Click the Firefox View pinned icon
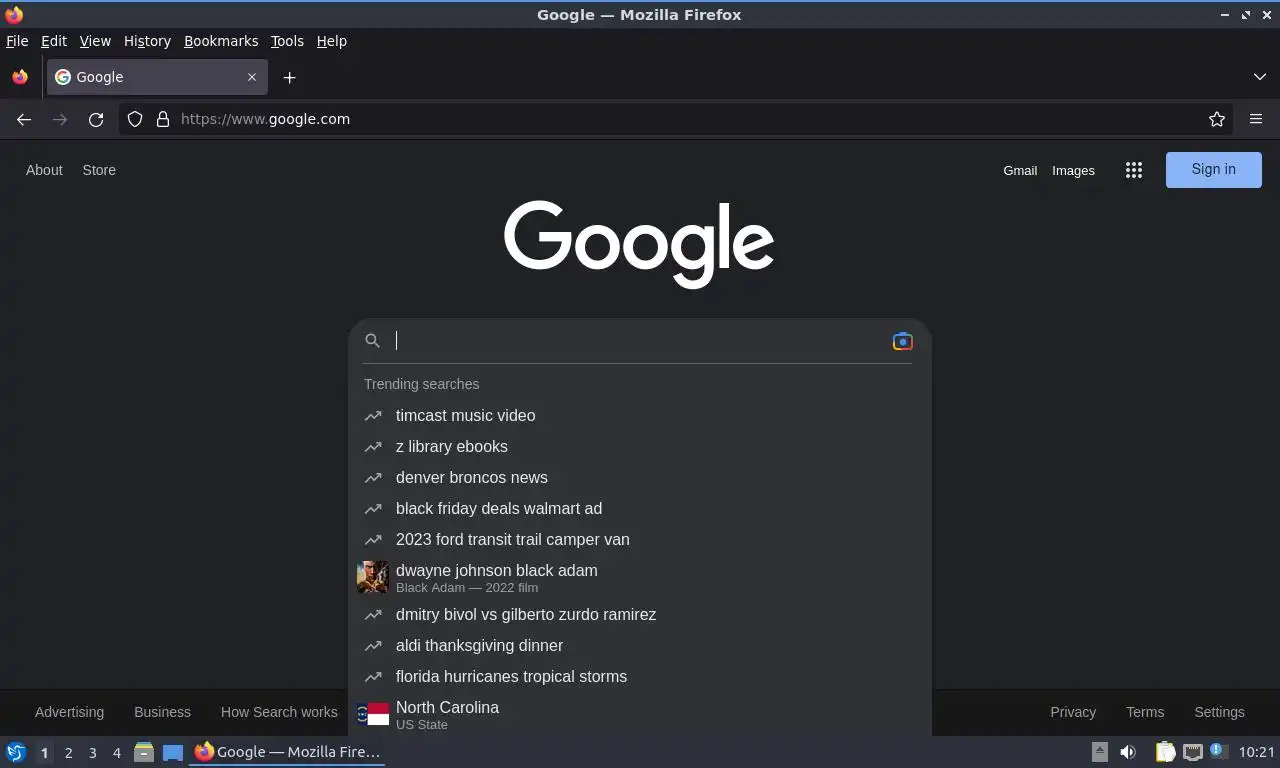The height and width of the screenshot is (768, 1280). (20, 77)
